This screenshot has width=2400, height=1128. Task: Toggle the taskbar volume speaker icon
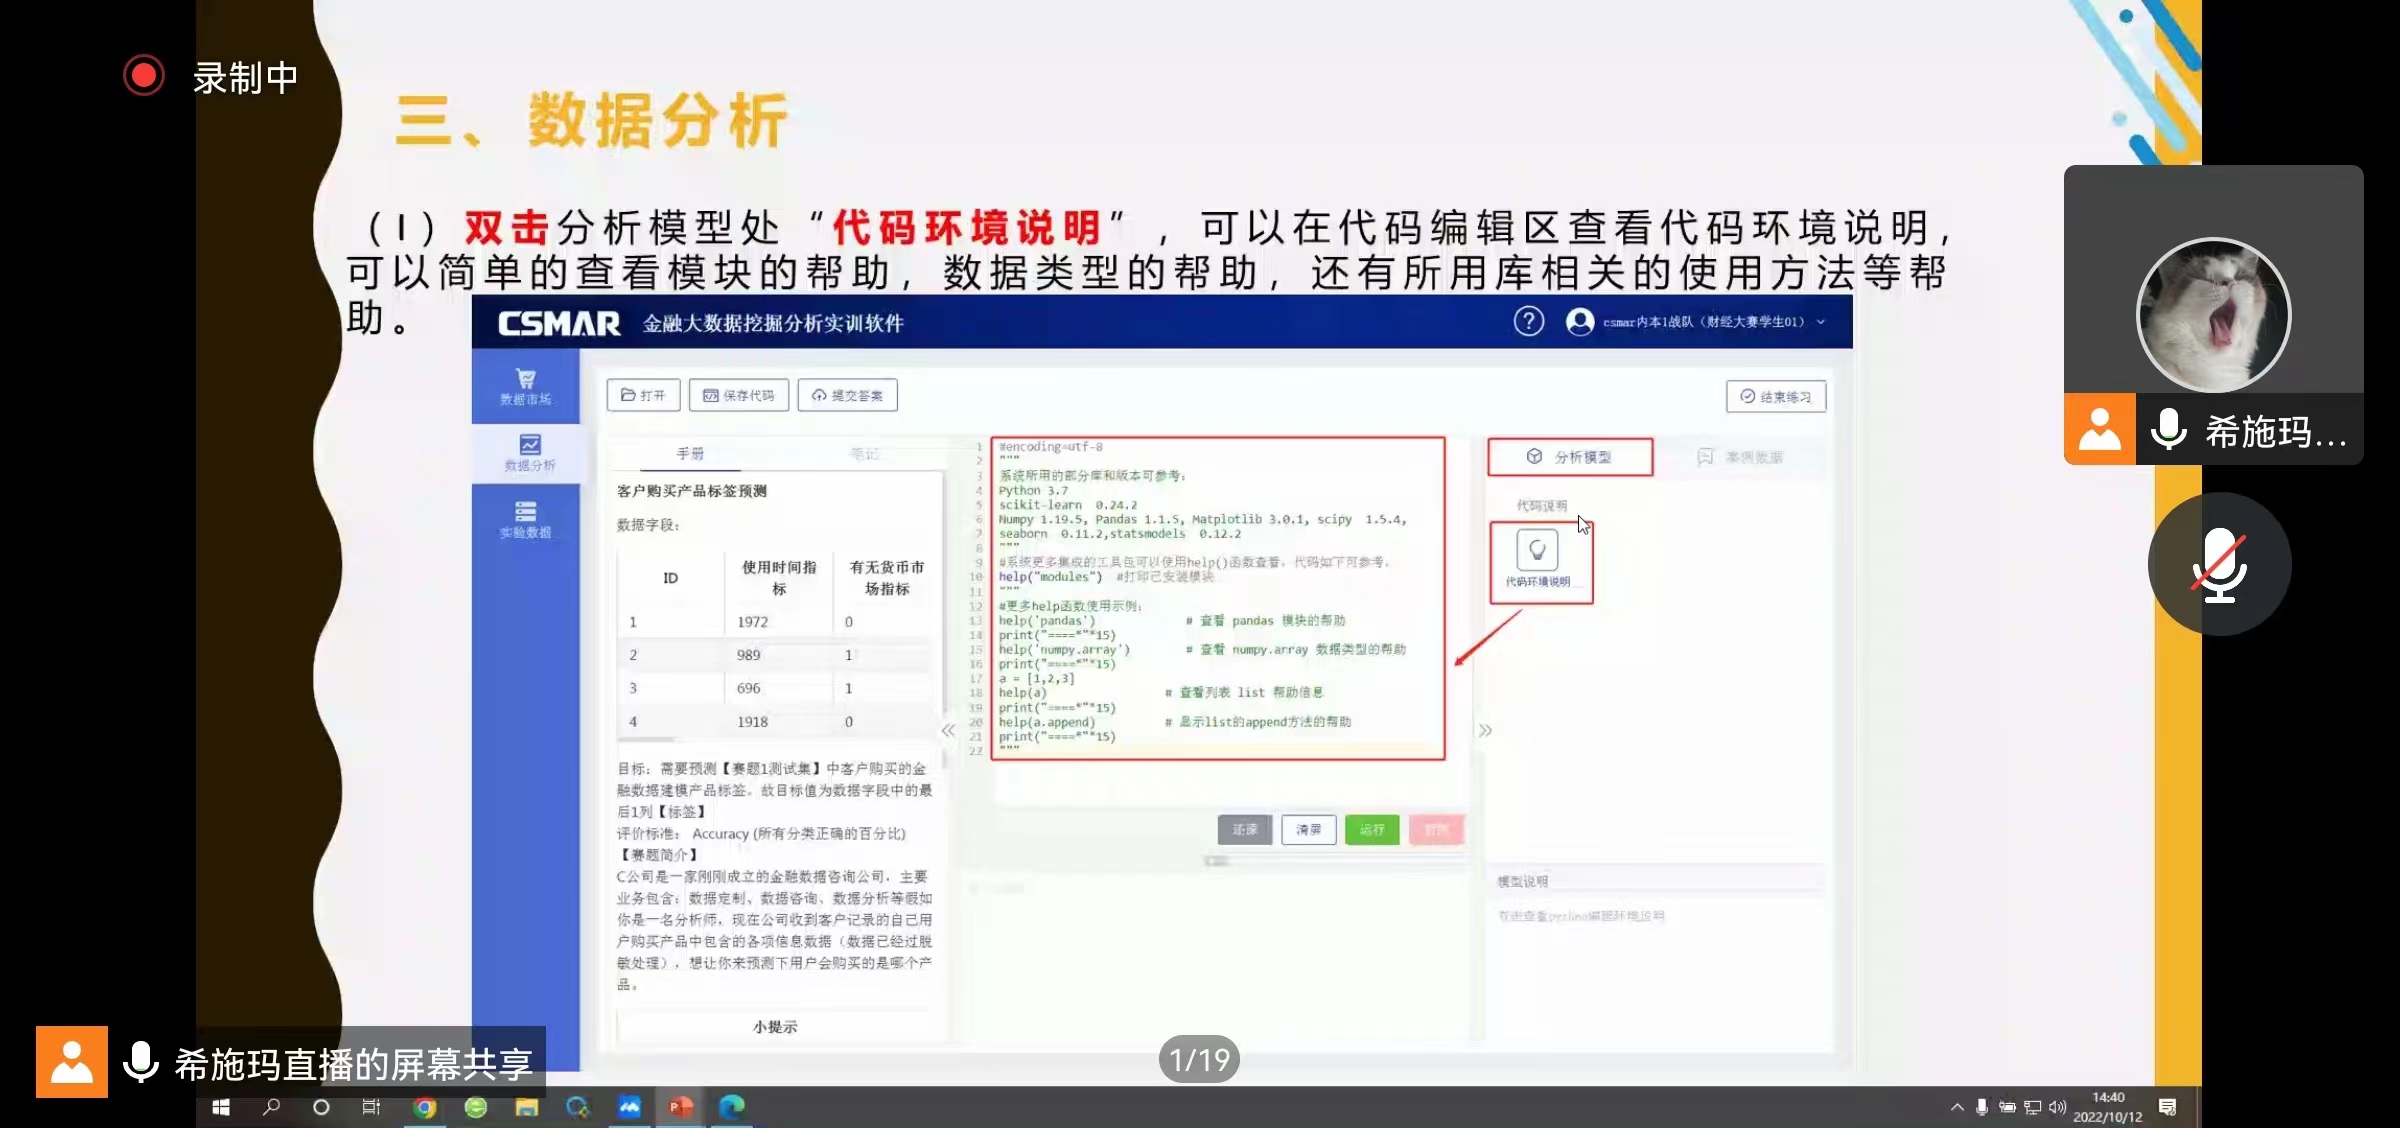(2057, 1107)
